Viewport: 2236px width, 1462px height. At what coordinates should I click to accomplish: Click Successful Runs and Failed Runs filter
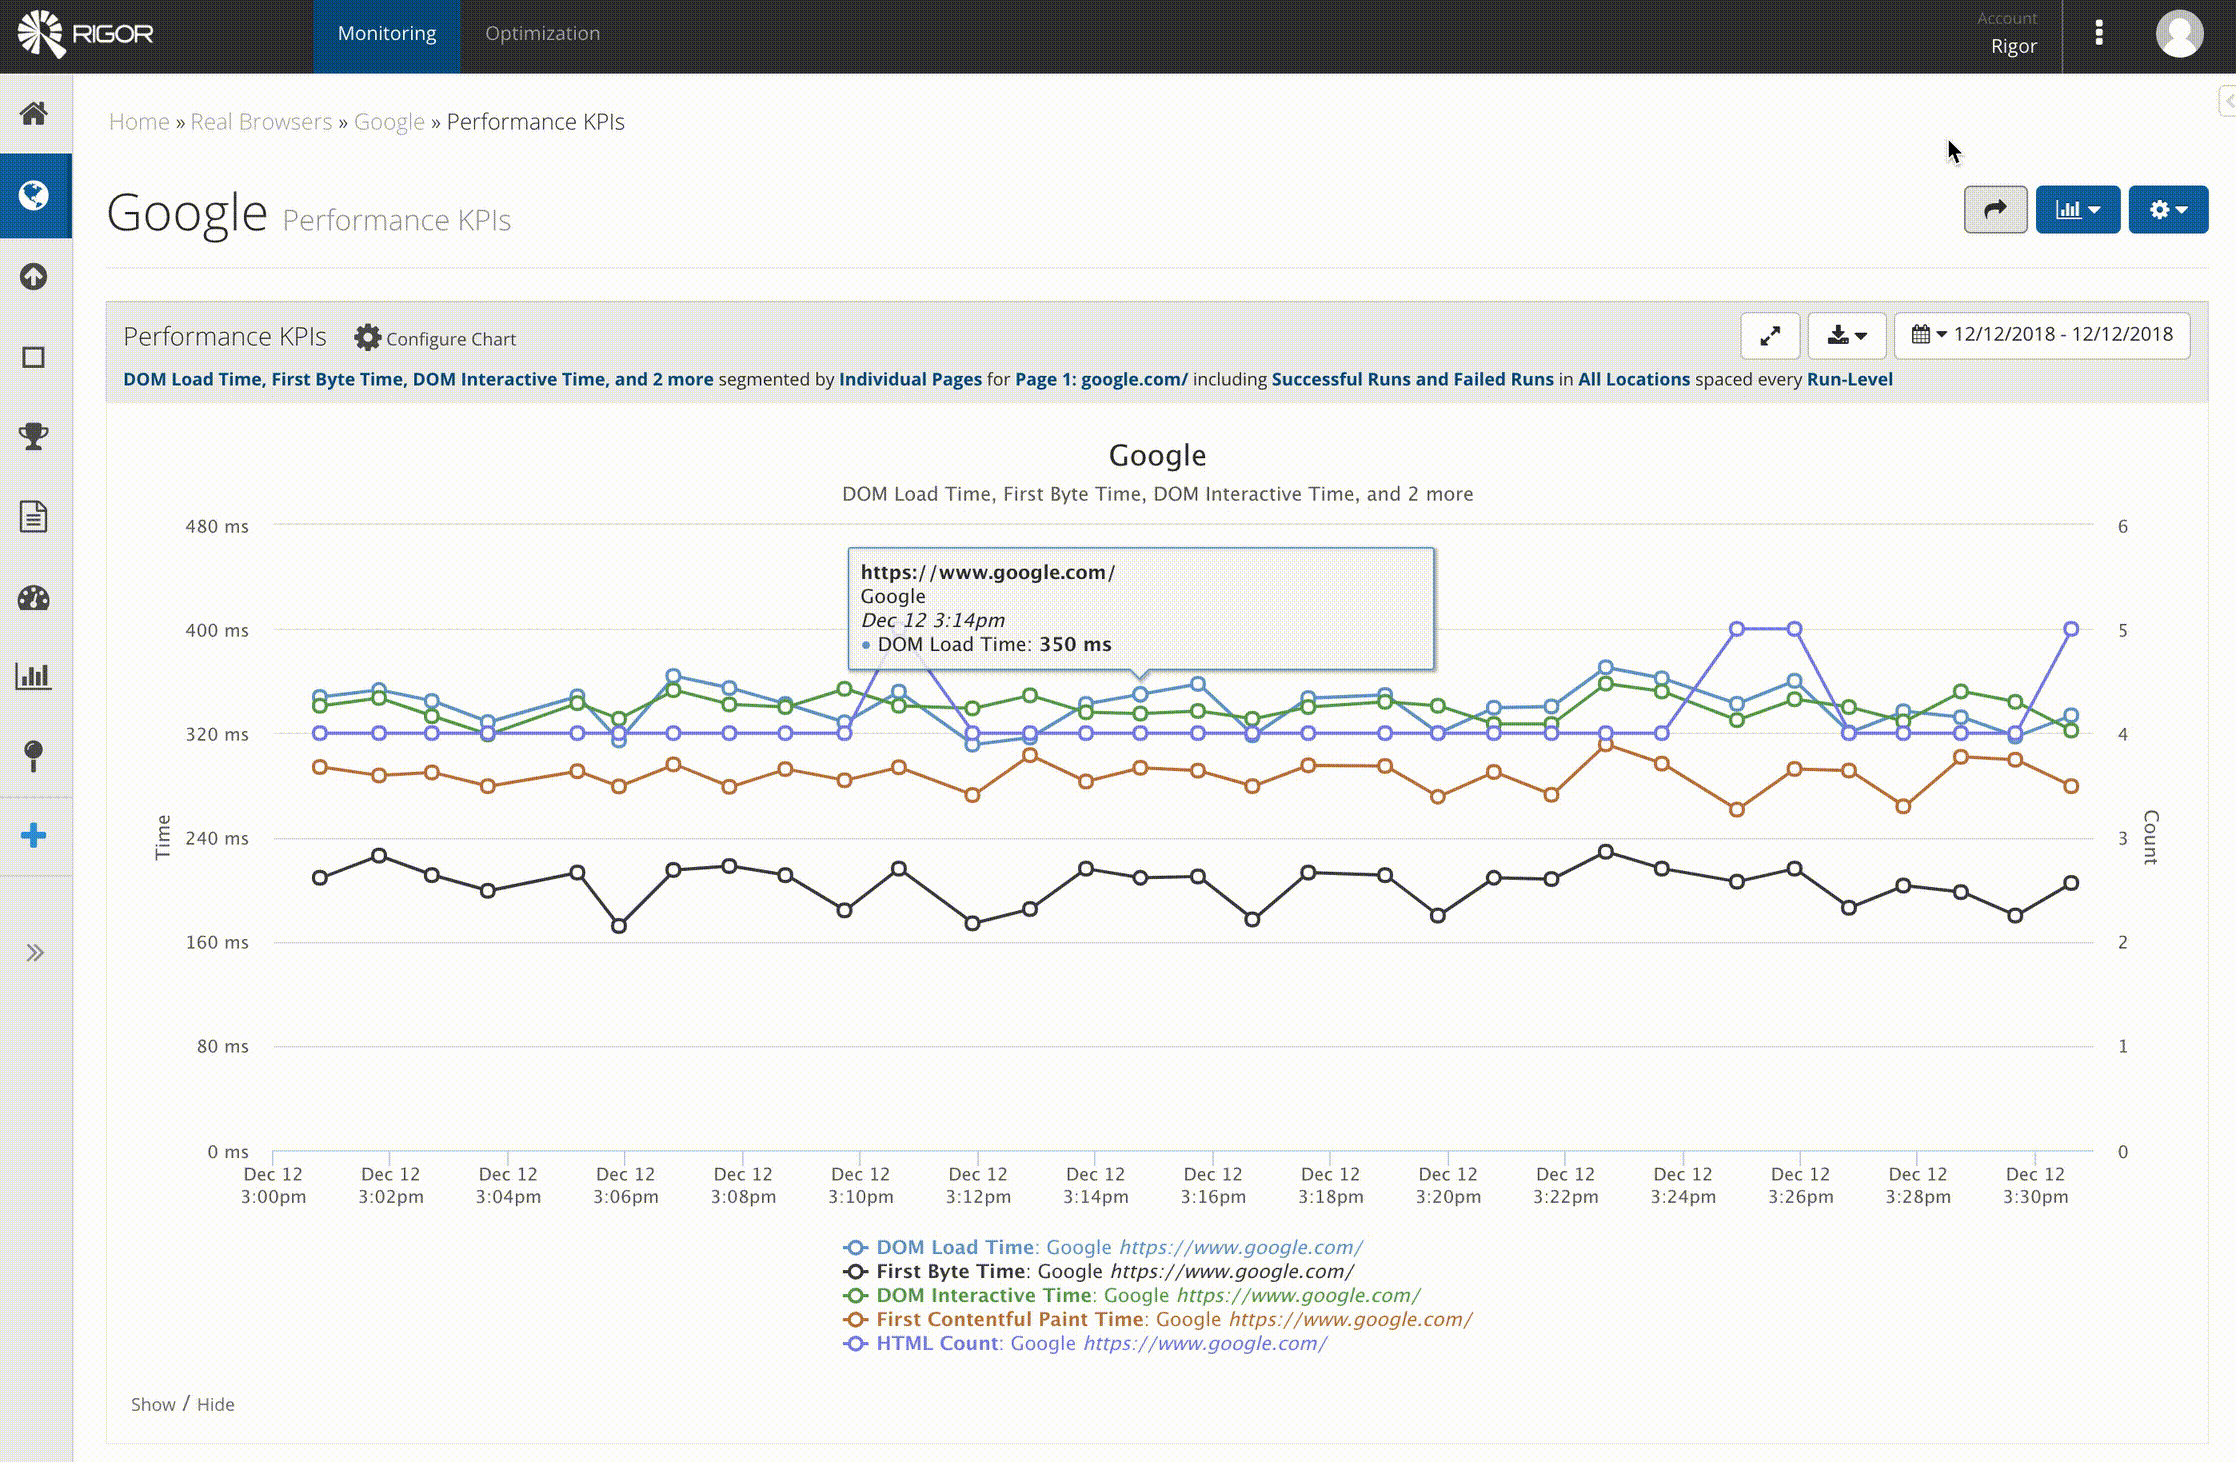(x=1412, y=379)
